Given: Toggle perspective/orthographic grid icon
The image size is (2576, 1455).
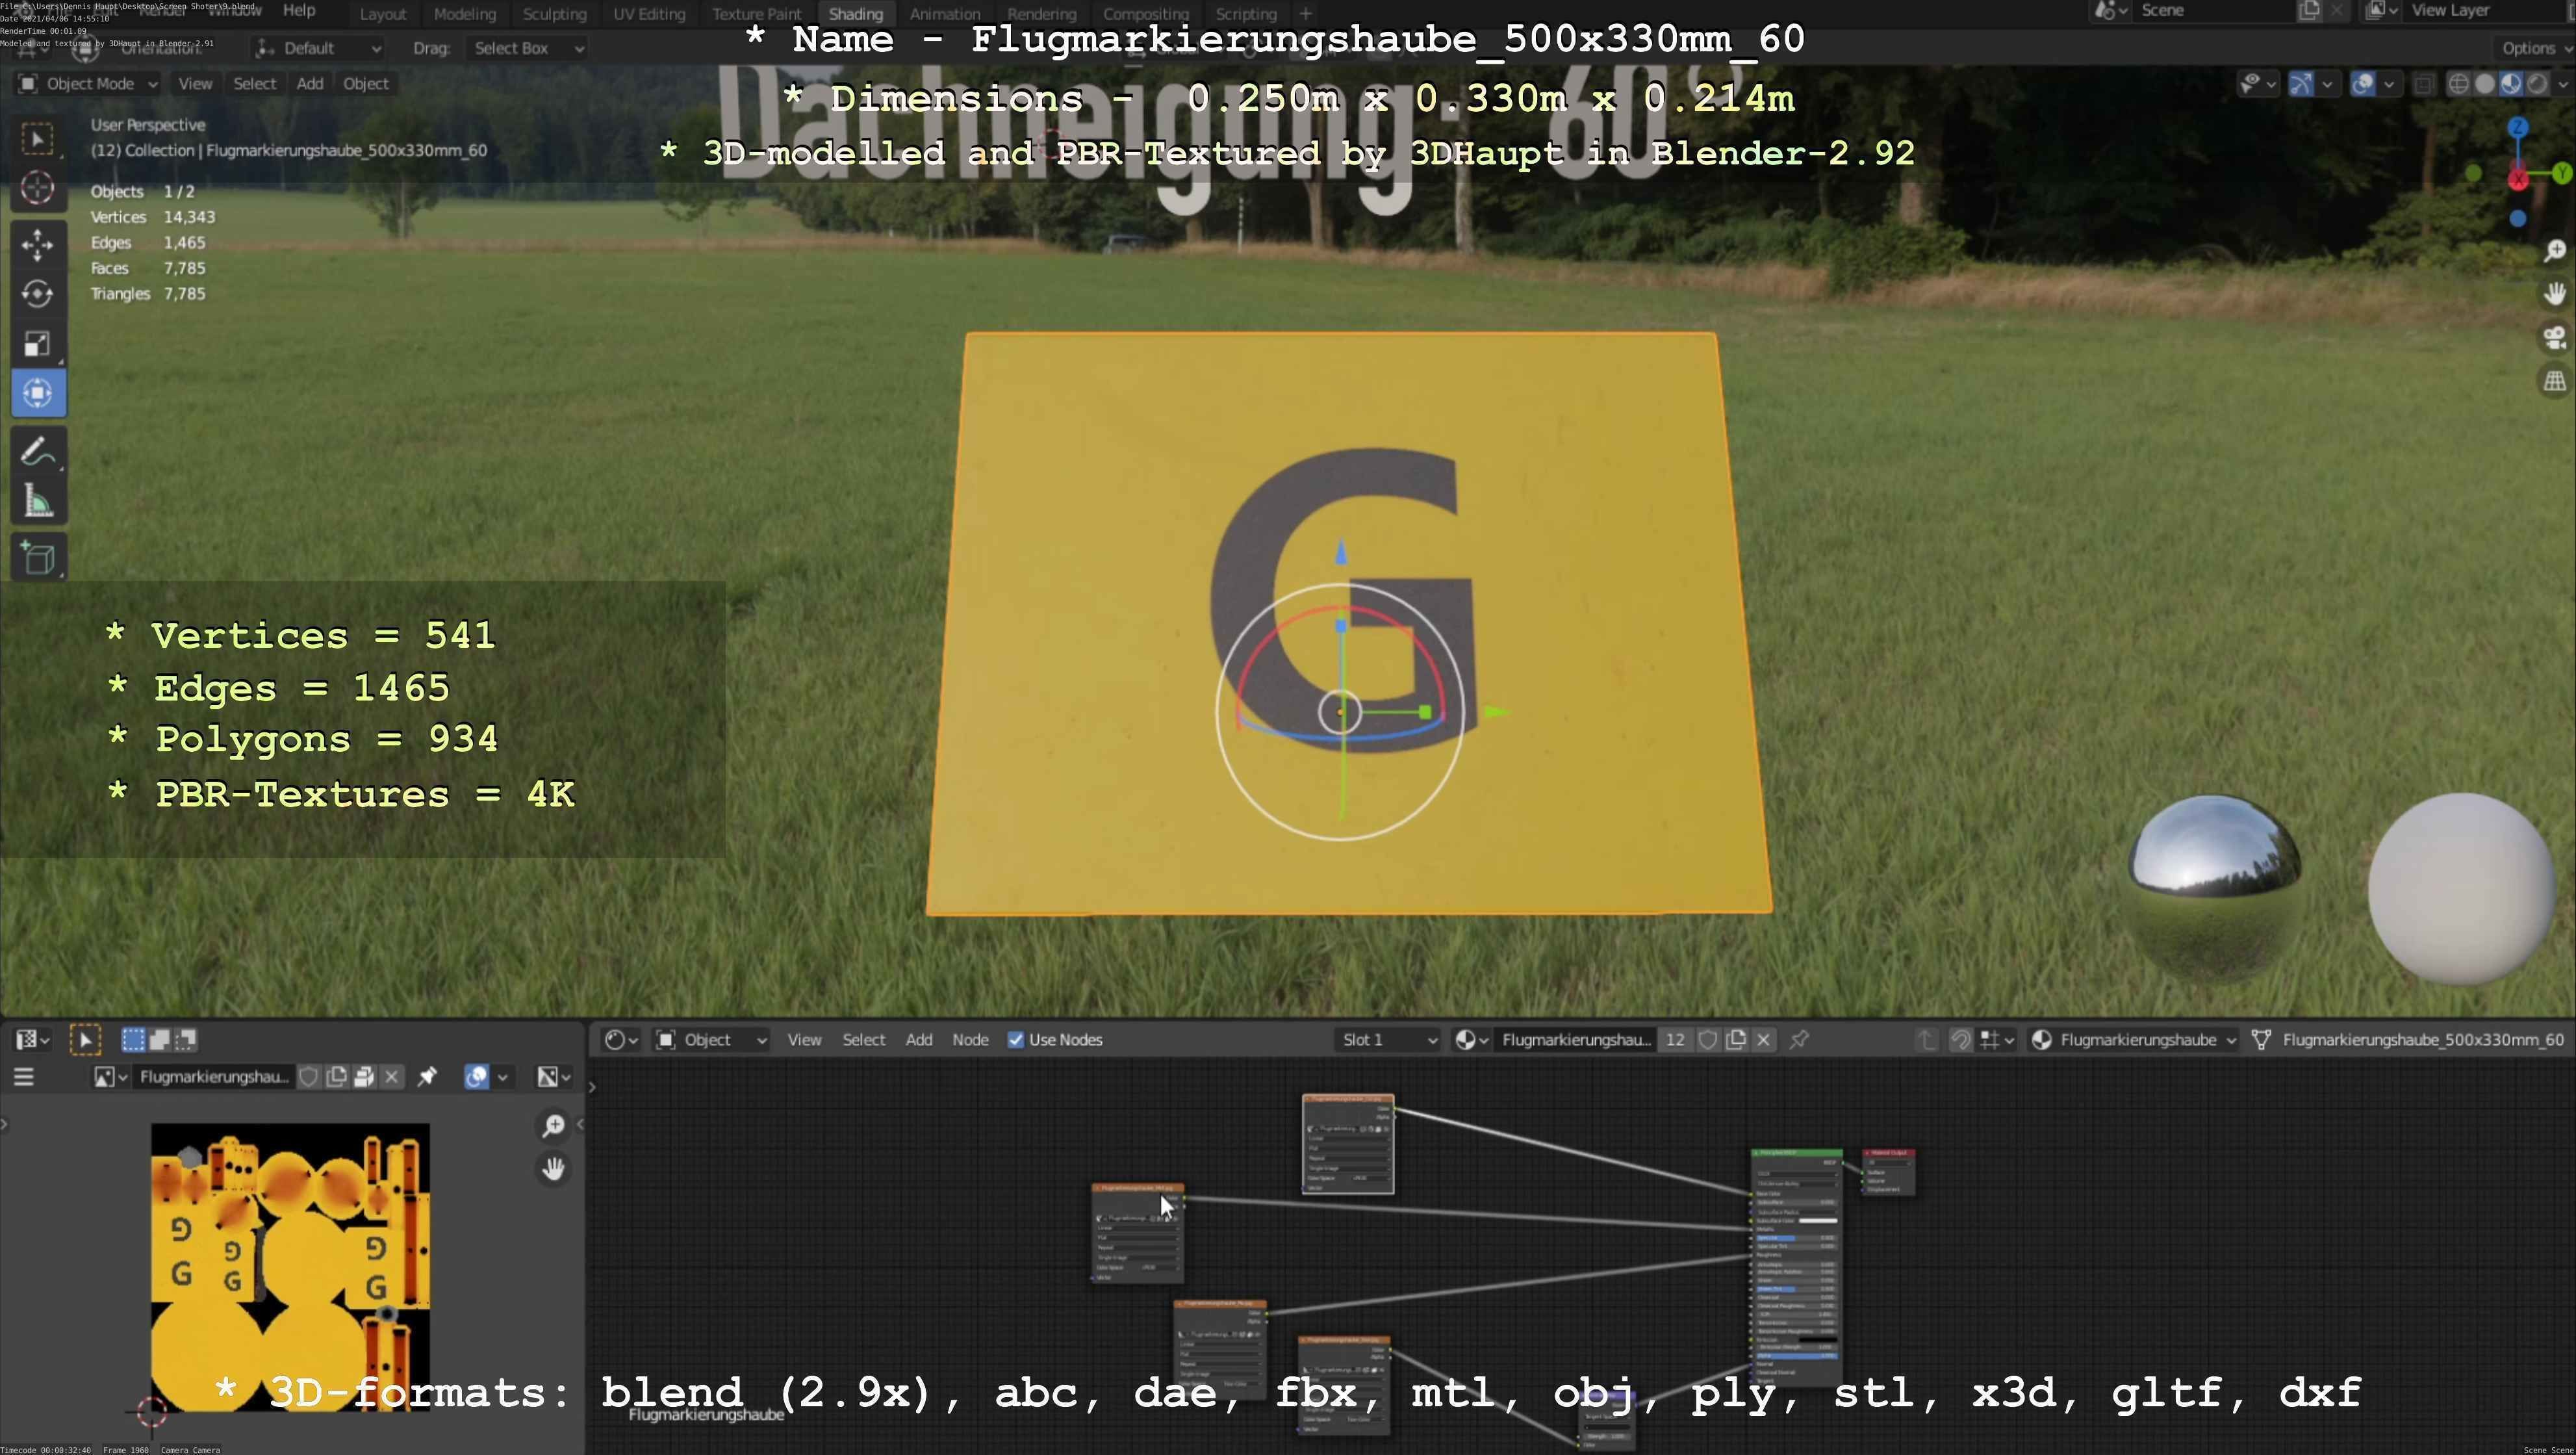Looking at the screenshot, I should click(2554, 381).
